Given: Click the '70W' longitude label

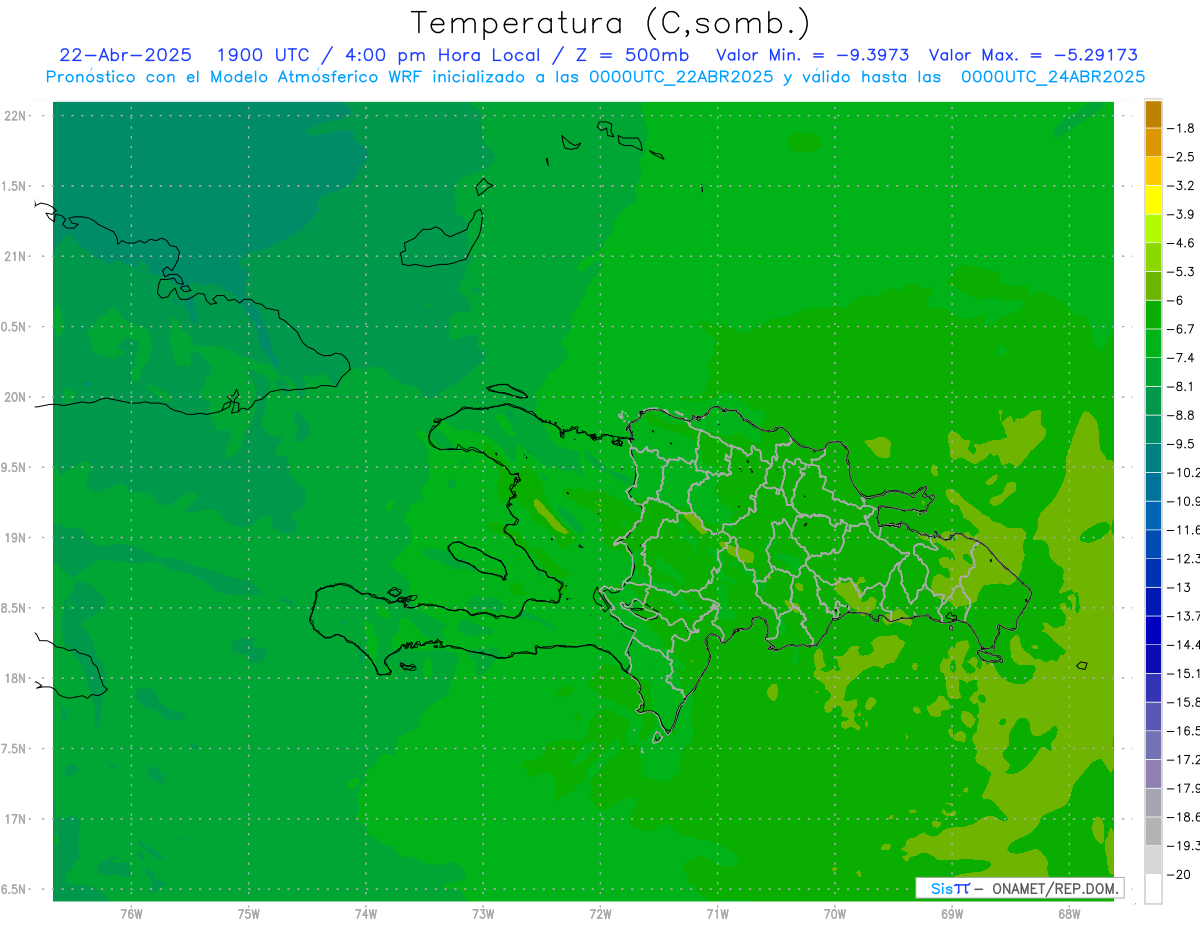Looking at the screenshot, I should 834,913.
